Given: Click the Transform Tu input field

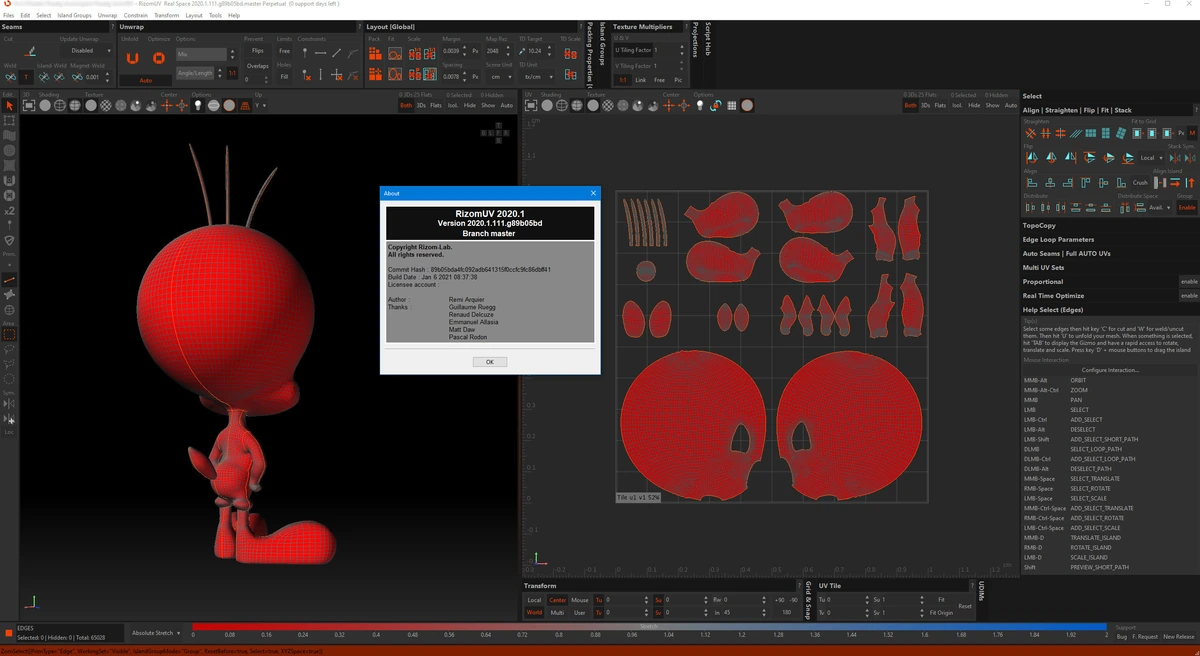Looking at the screenshot, I should pos(626,599).
